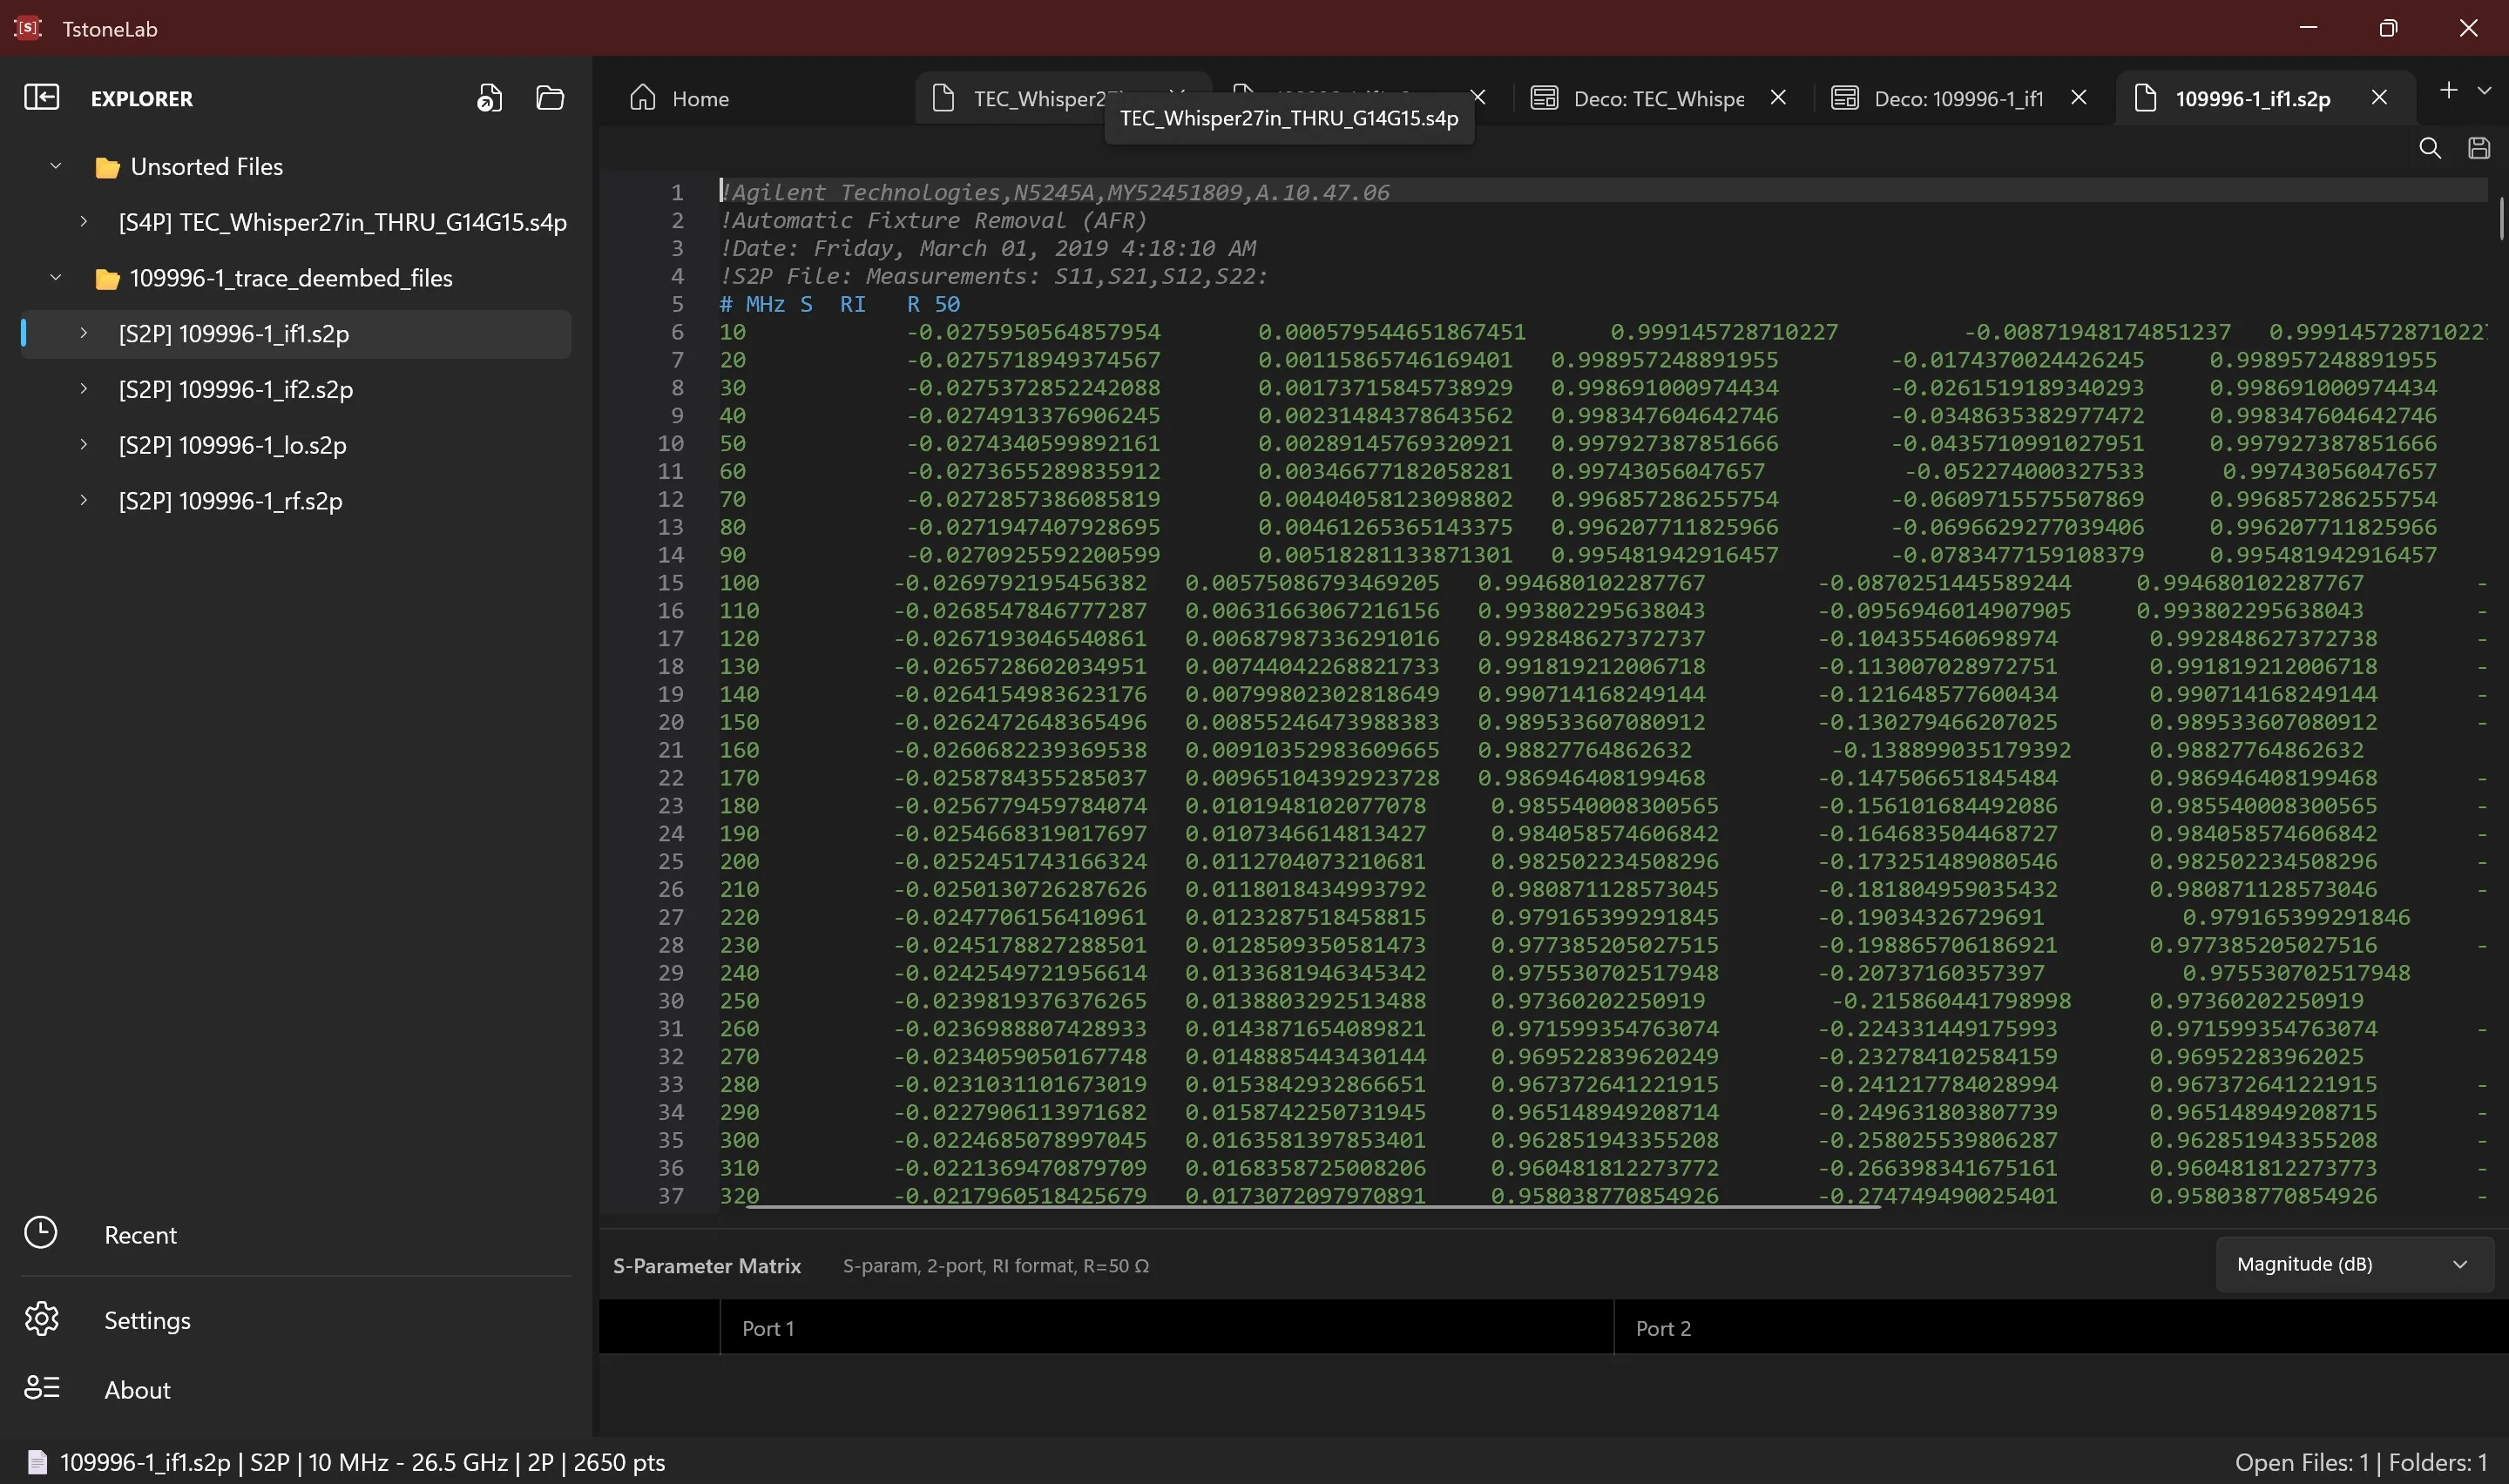
Task: Expand the 109996-1_lo.s2p tree chevron
Action: (84, 444)
